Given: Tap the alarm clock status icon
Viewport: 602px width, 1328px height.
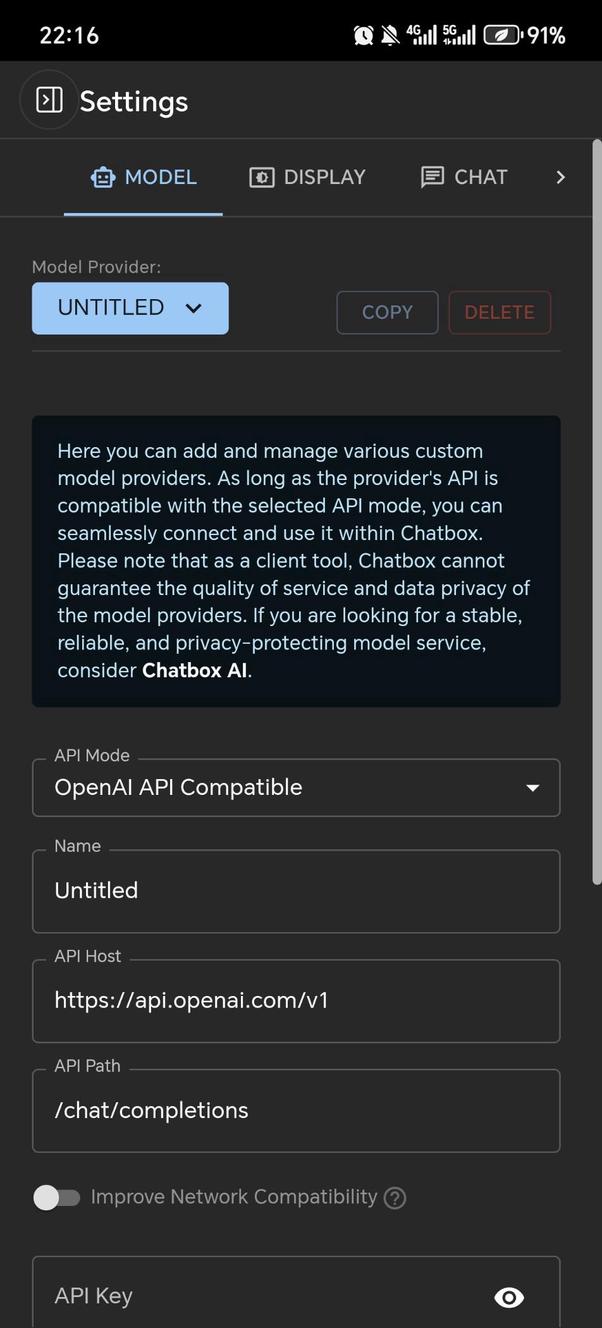Looking at the screenshot, I should 363,36.
